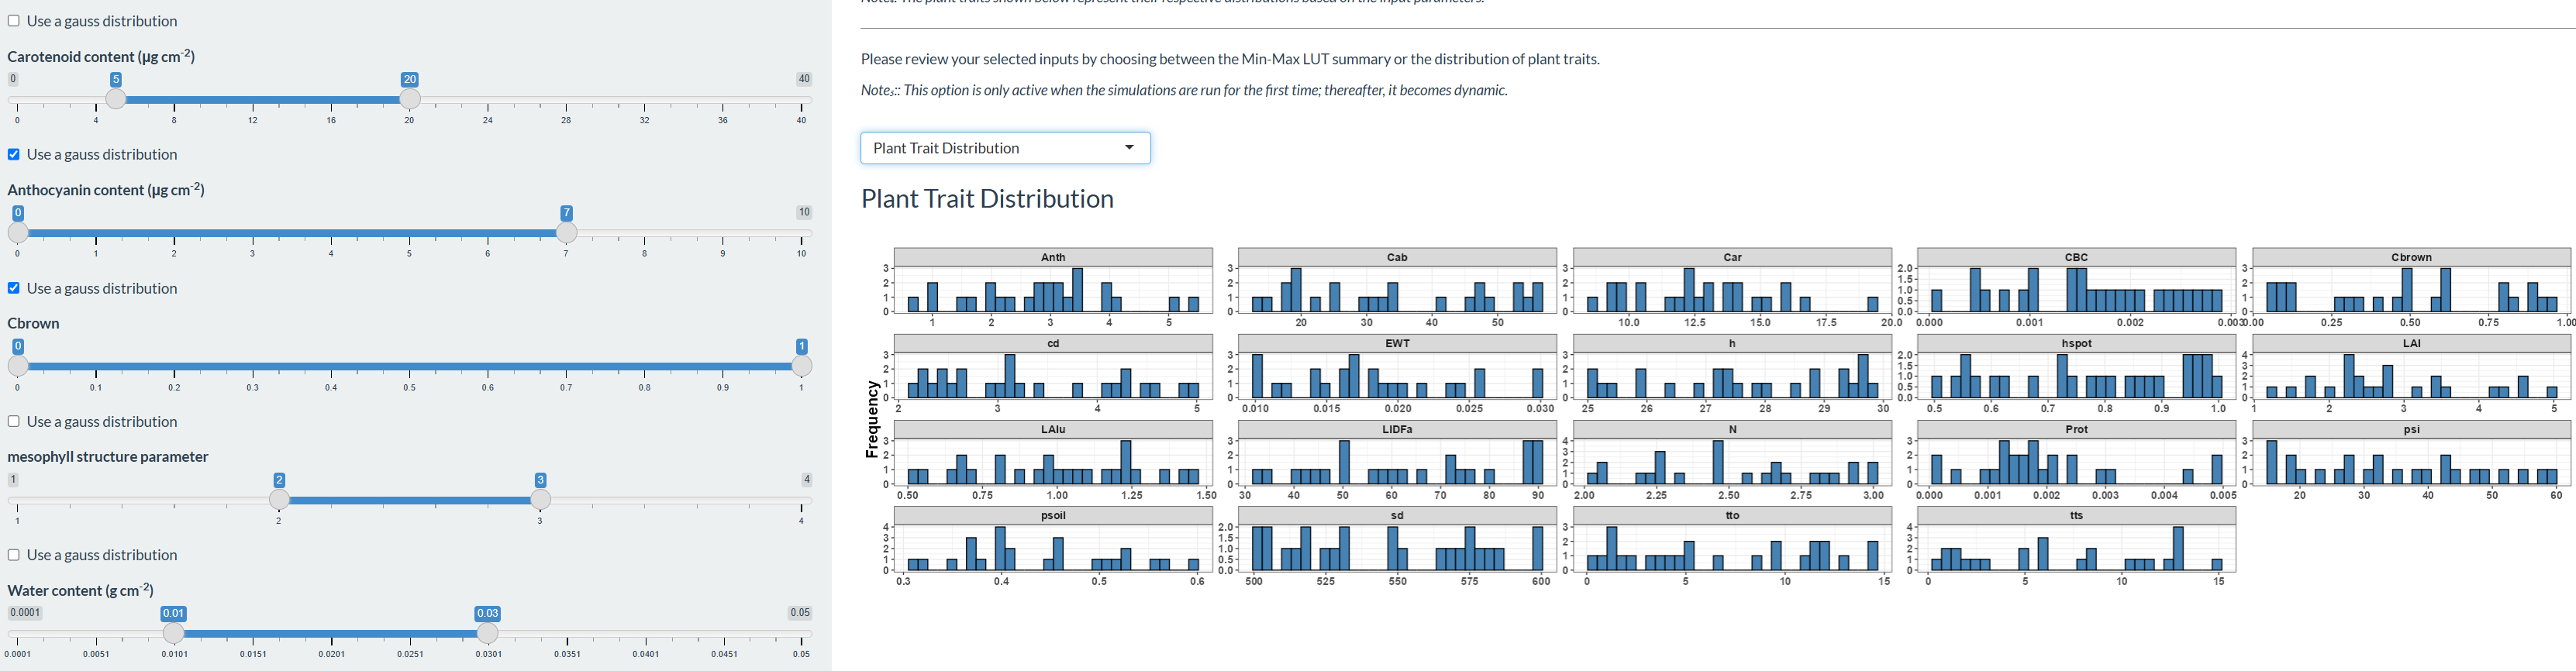Click the Water content label
The width and height of the screenshot is (2576, 671).
80,590
